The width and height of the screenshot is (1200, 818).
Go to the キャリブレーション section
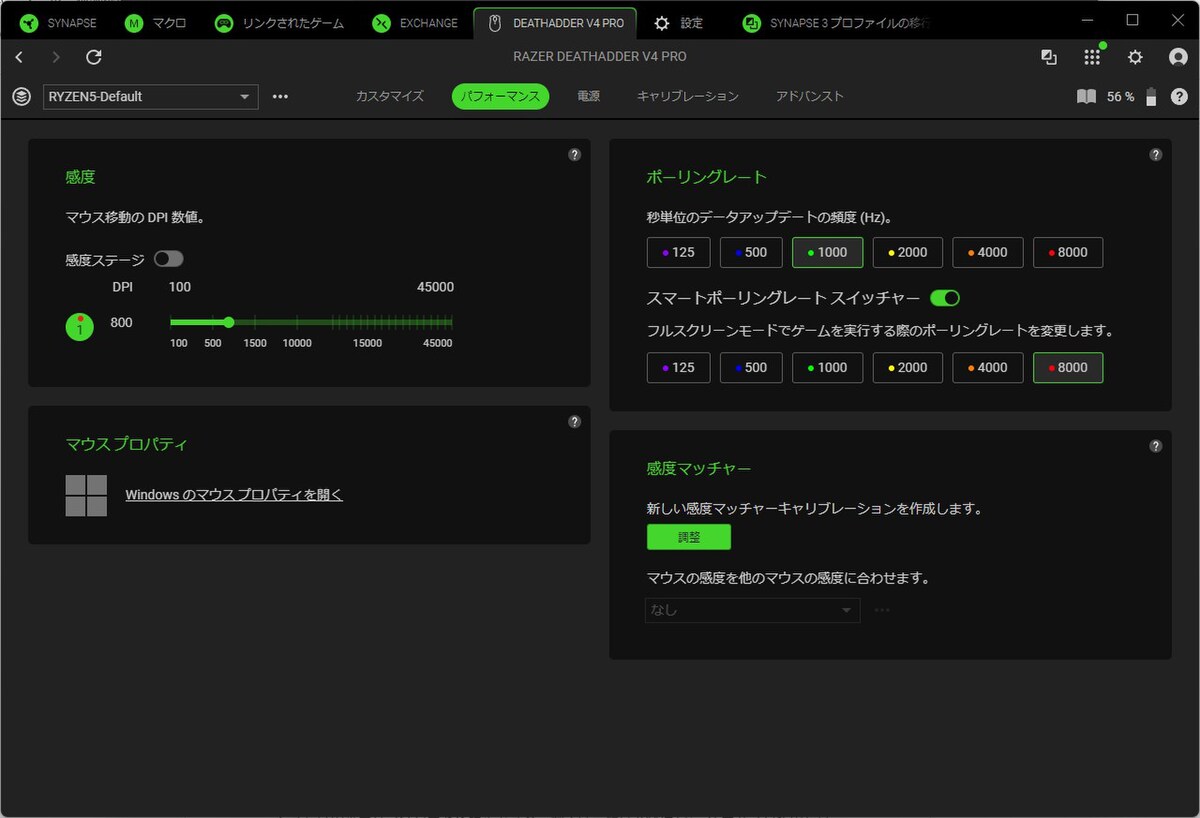click(688, 96)
